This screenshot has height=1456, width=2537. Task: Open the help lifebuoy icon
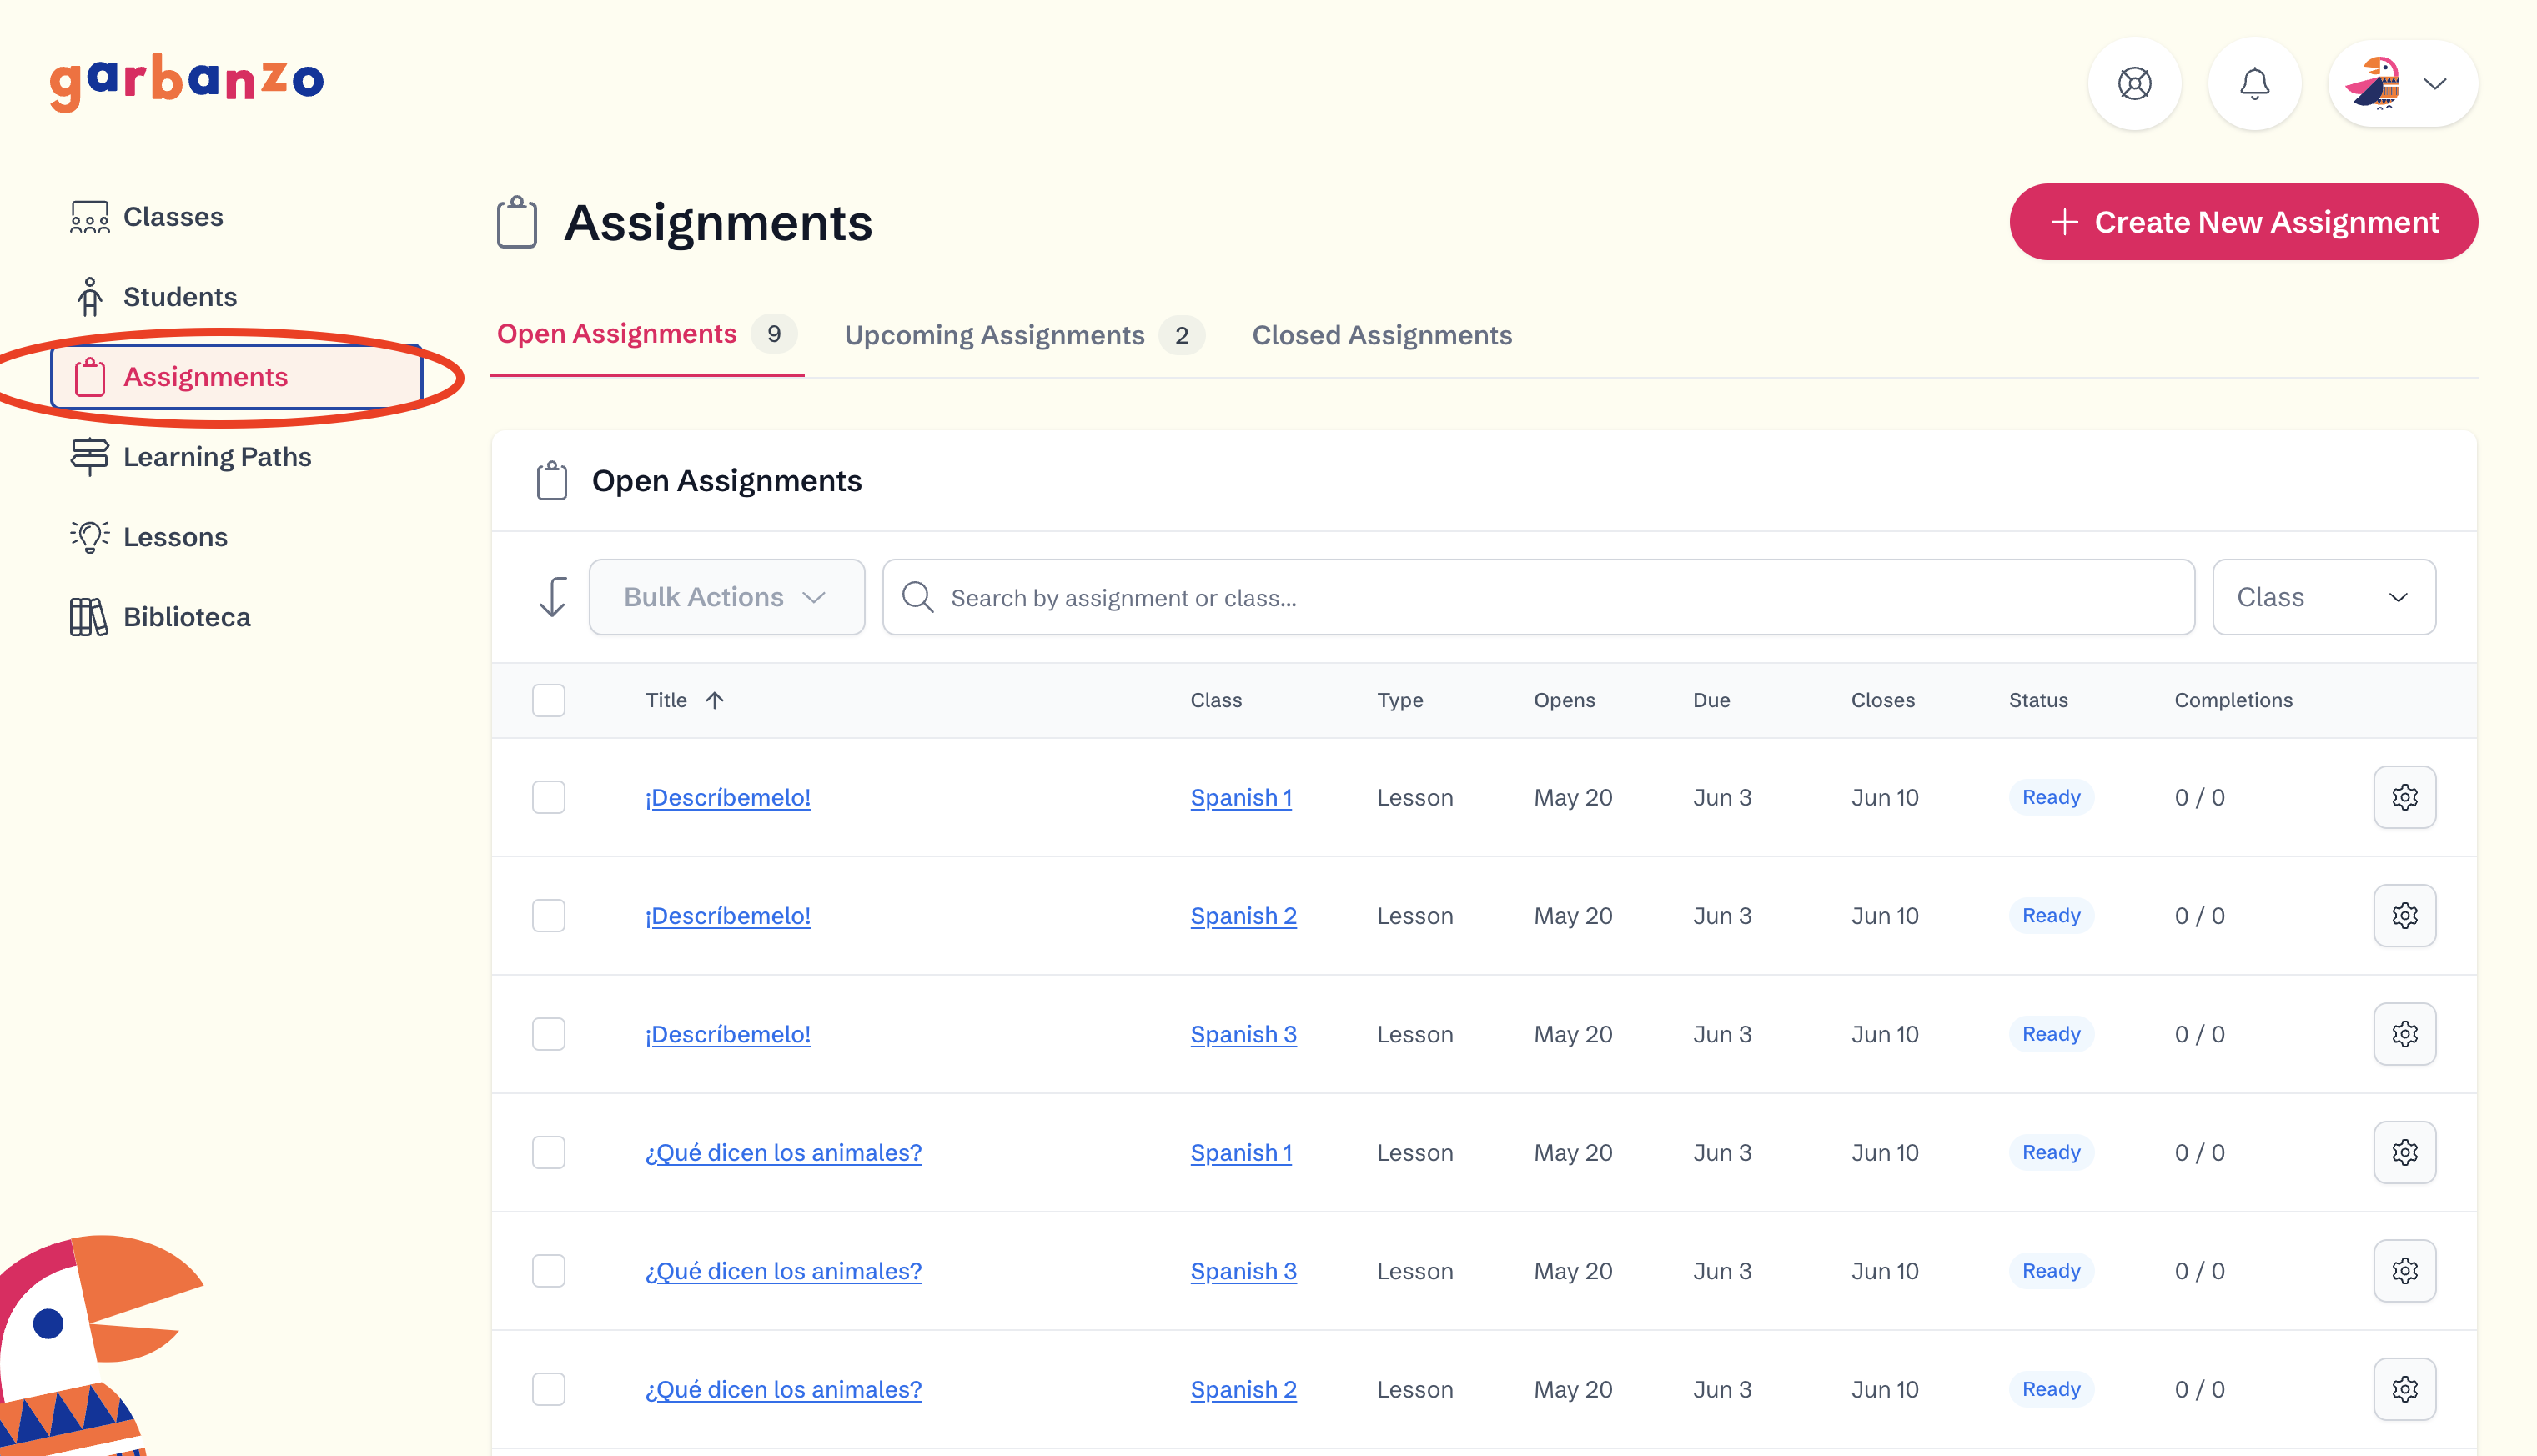tap(2134, 83)
